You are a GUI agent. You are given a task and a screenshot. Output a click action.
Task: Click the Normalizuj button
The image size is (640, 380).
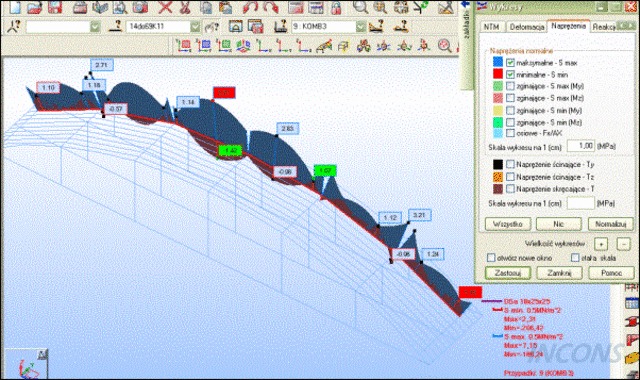[611, 224]
